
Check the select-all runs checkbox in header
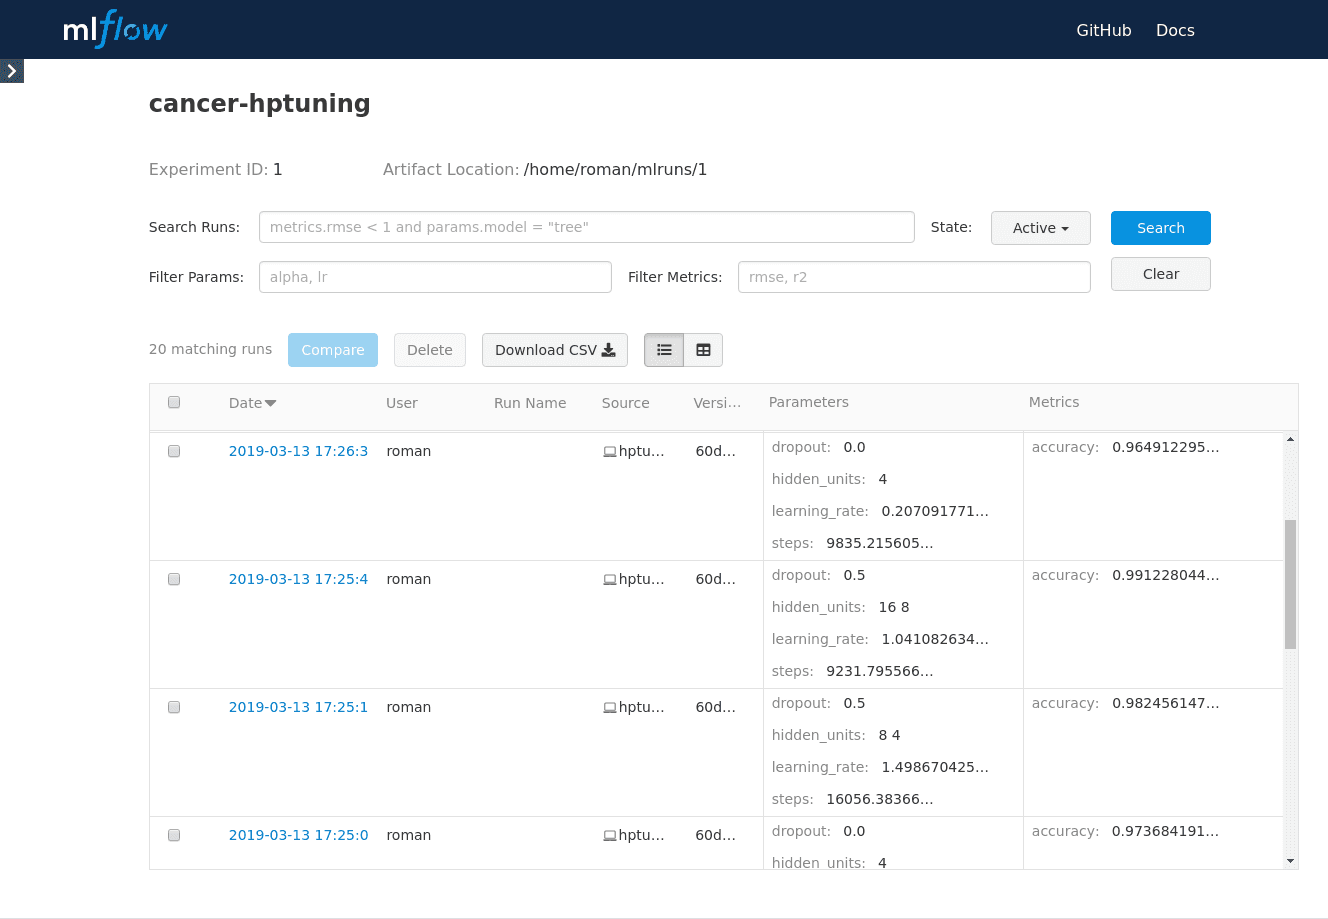click(x=174, y=402)
